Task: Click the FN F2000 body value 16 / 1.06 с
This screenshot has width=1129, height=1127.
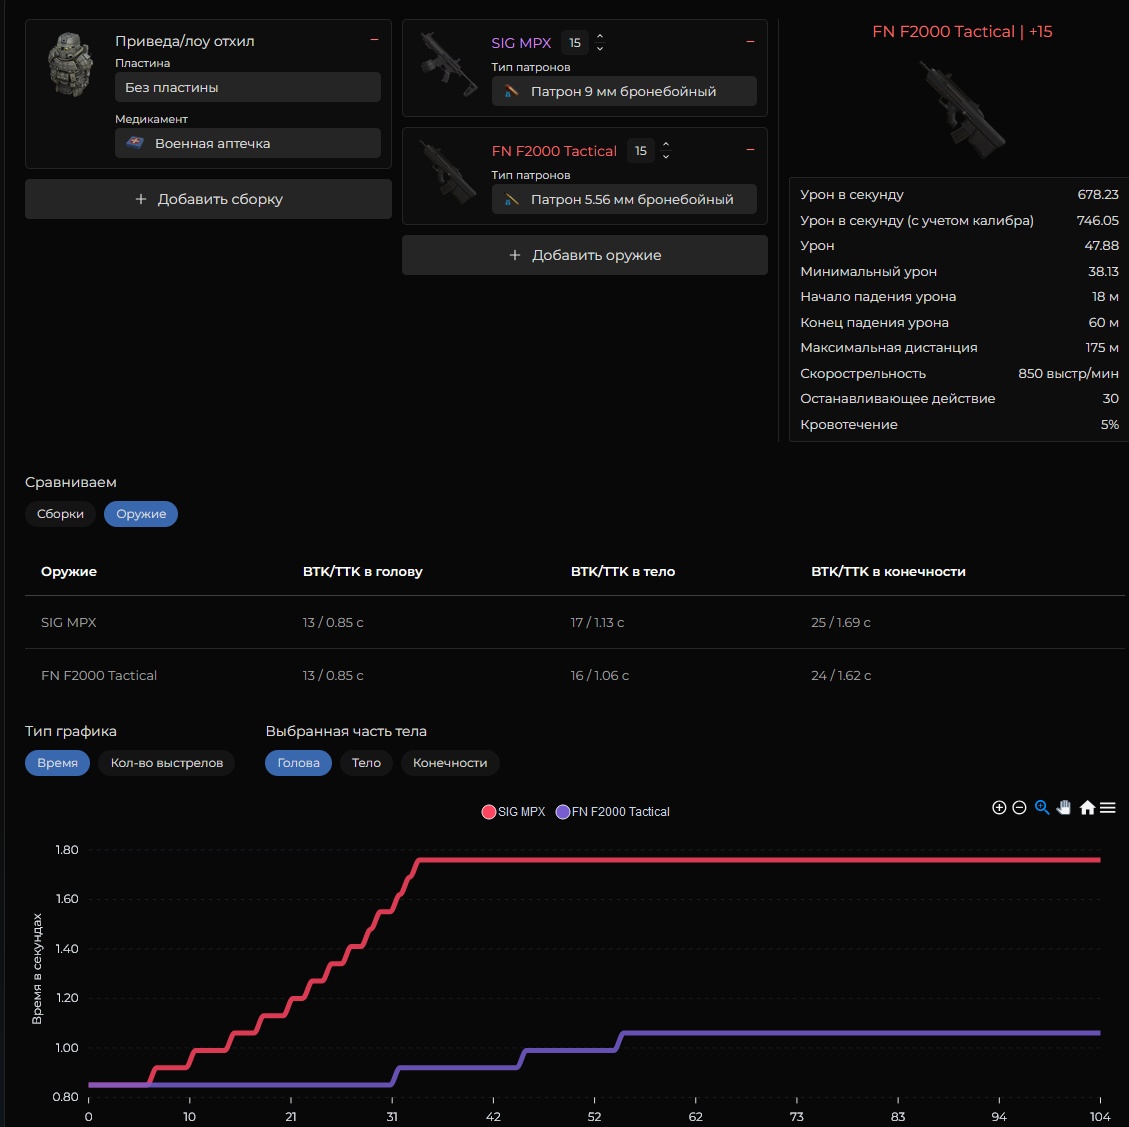Action: pyautogui.click(x=599, y=675)
